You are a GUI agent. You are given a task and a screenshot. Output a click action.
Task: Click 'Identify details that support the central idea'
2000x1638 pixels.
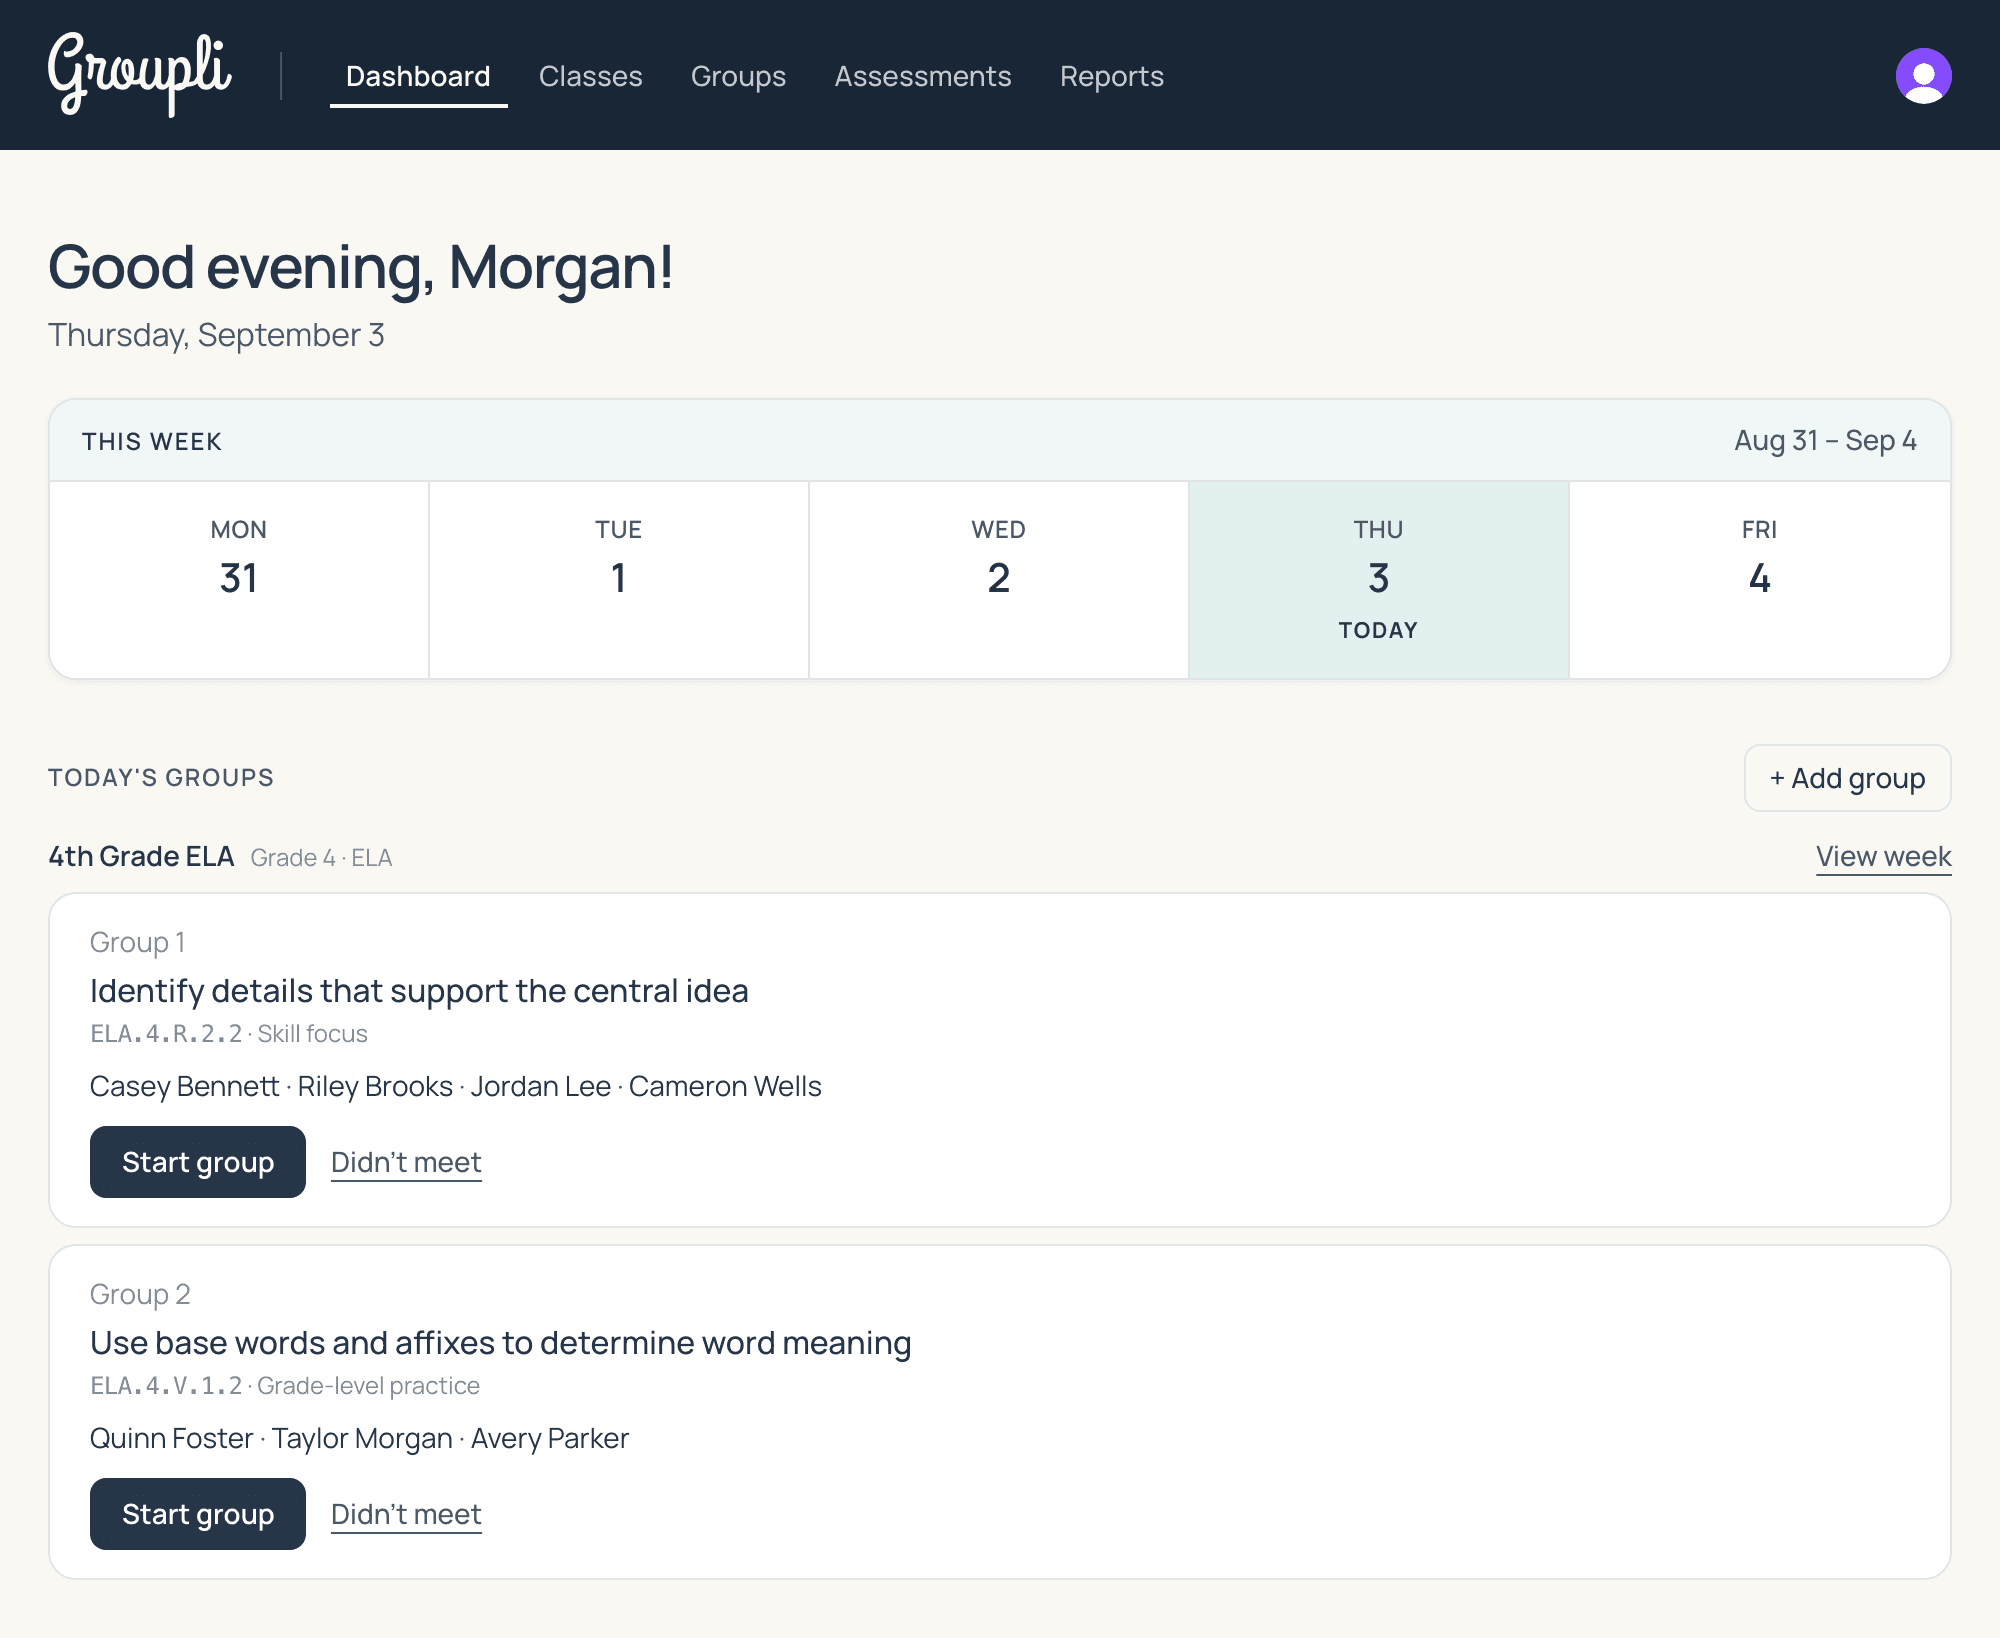[419, 991]
